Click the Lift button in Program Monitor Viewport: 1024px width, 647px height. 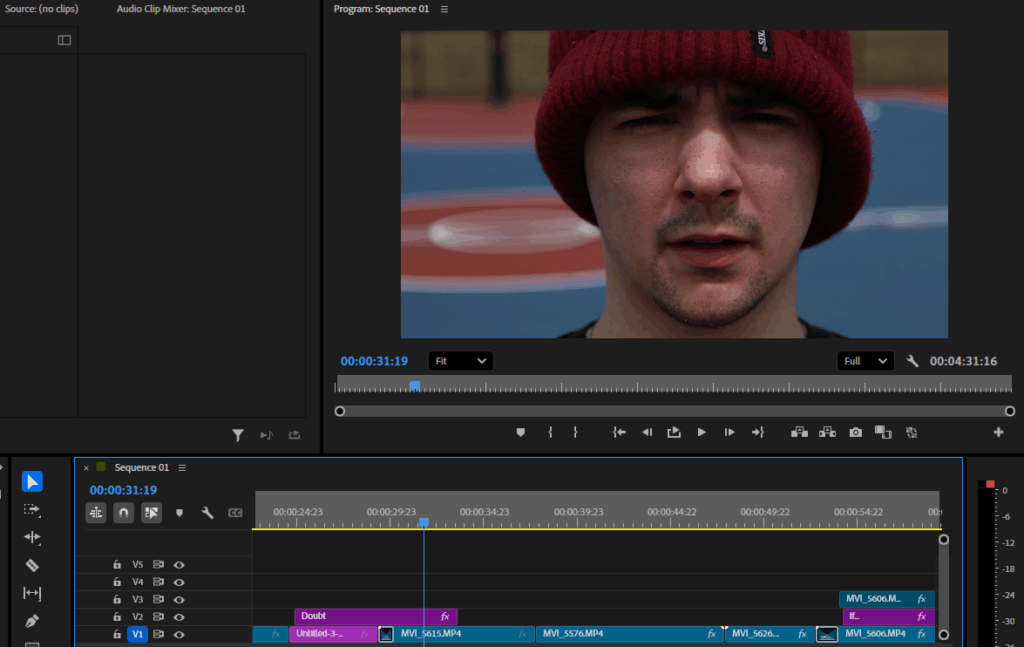(799, 432)
